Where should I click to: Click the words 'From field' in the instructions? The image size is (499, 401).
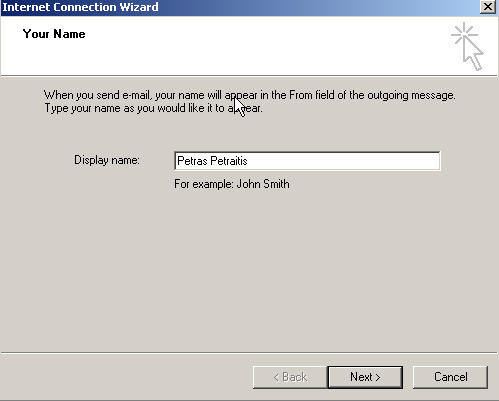(x=311, y=95)
